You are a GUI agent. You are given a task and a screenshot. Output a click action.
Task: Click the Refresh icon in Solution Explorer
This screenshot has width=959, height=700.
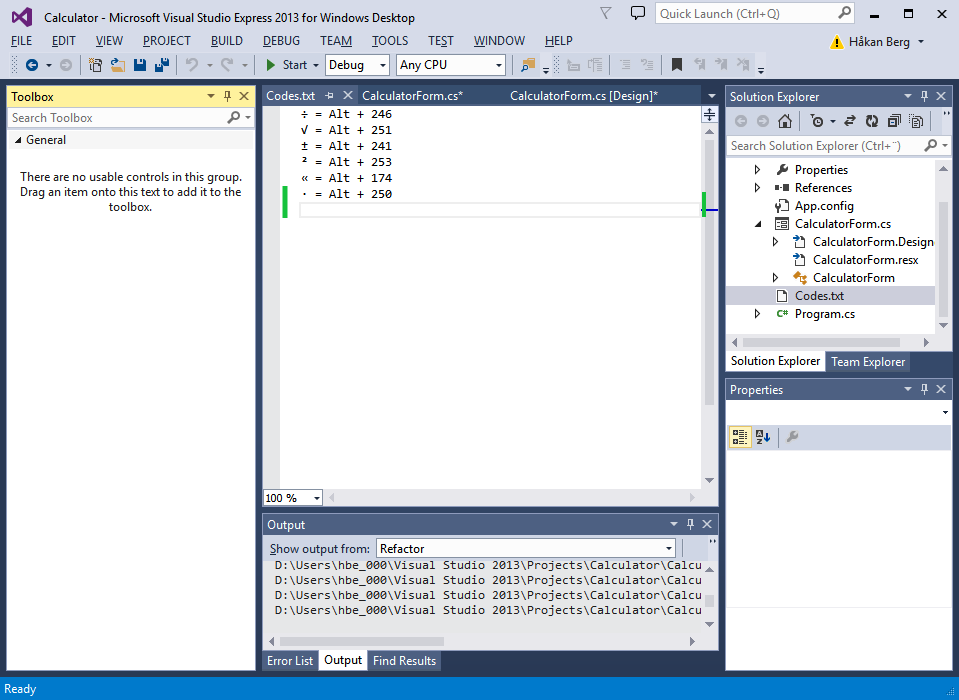(872, 121)
